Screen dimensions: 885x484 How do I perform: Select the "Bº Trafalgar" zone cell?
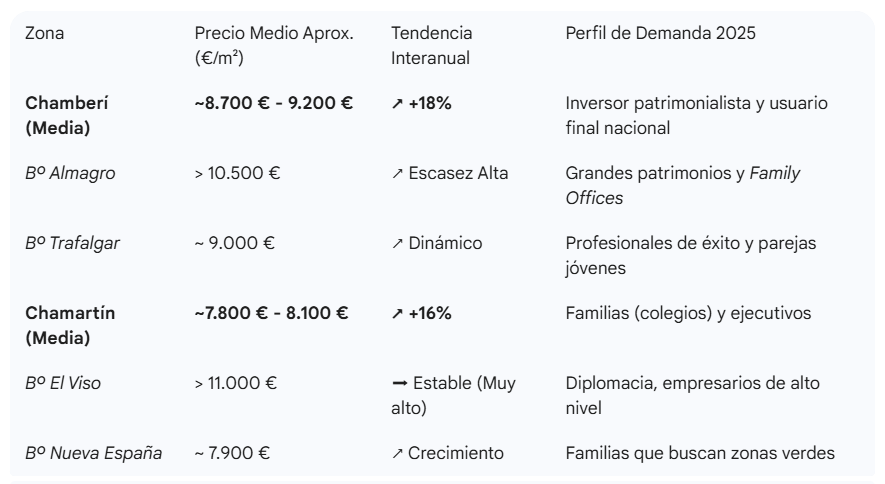click(x=72, y=243)
